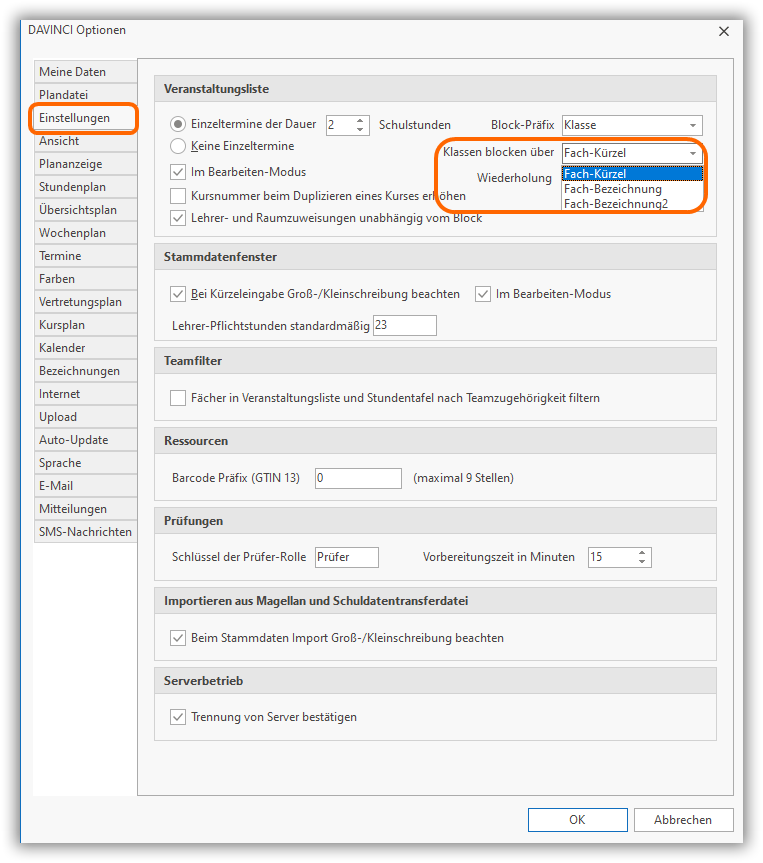Close the DAVINCI Optionen dialog

[x=724, y=30]
